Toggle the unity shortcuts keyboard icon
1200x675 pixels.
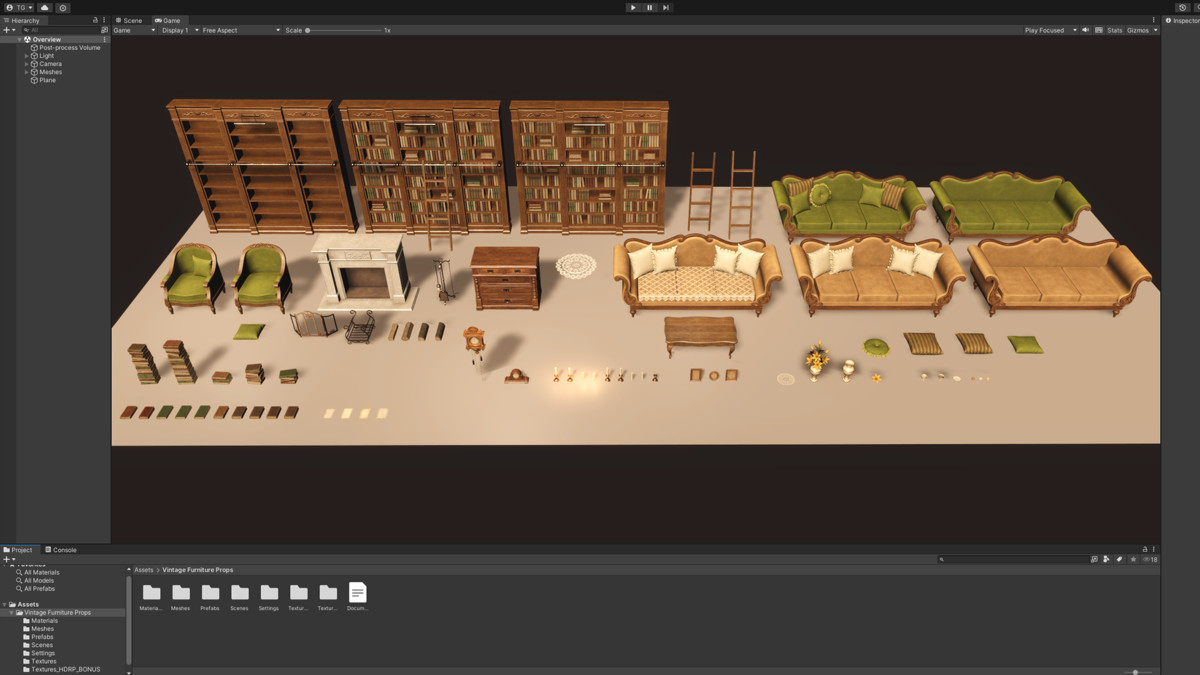[1099, 30]
